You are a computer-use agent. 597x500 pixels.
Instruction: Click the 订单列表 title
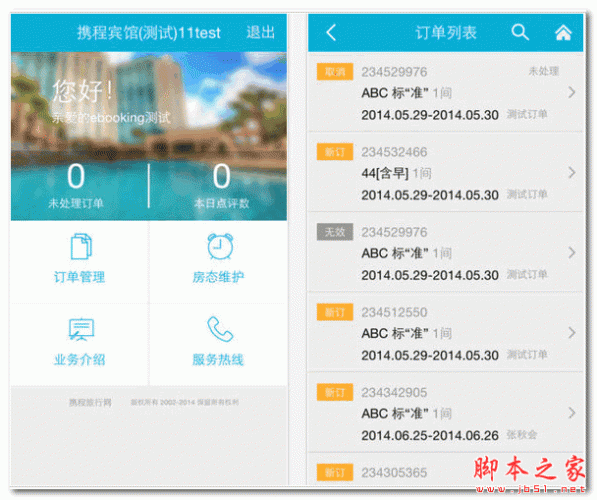tap(446, 33)
